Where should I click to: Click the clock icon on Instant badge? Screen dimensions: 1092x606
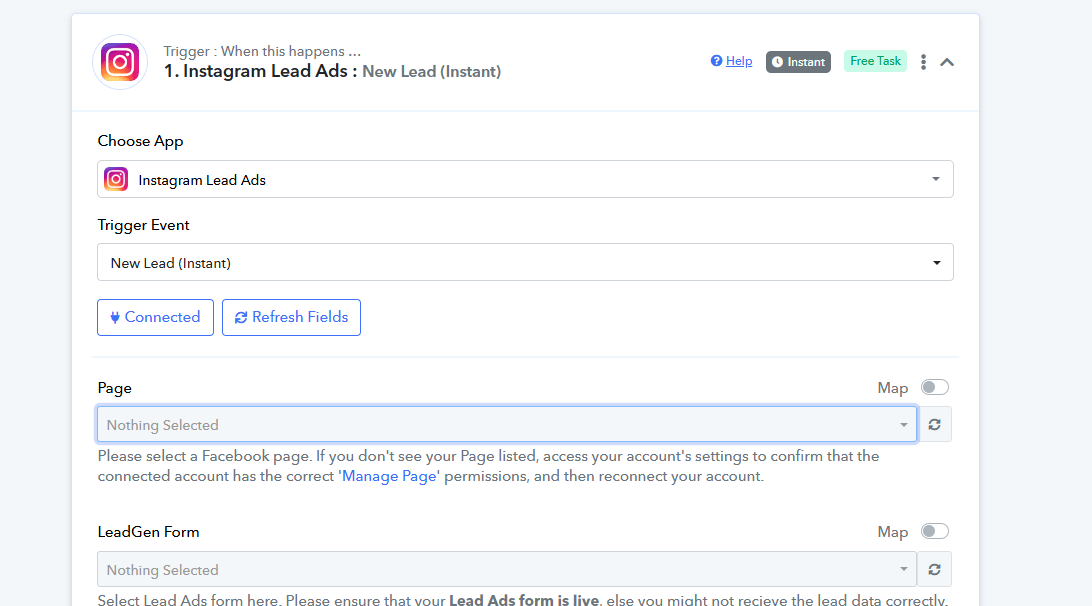point(777,62)
